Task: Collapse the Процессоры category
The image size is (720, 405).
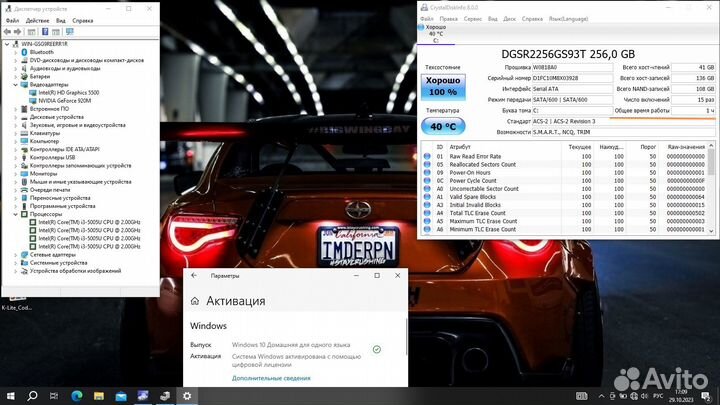Action: [16, 214]
